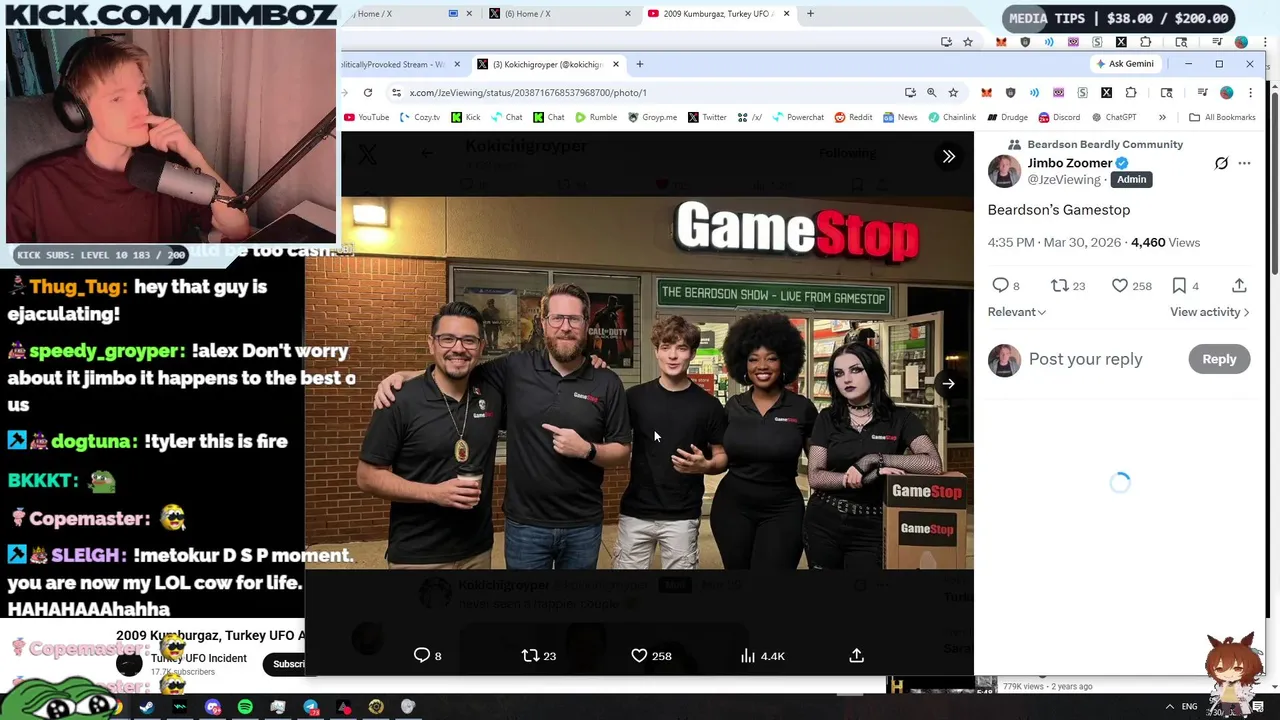View site information icon in address bar

396,92
